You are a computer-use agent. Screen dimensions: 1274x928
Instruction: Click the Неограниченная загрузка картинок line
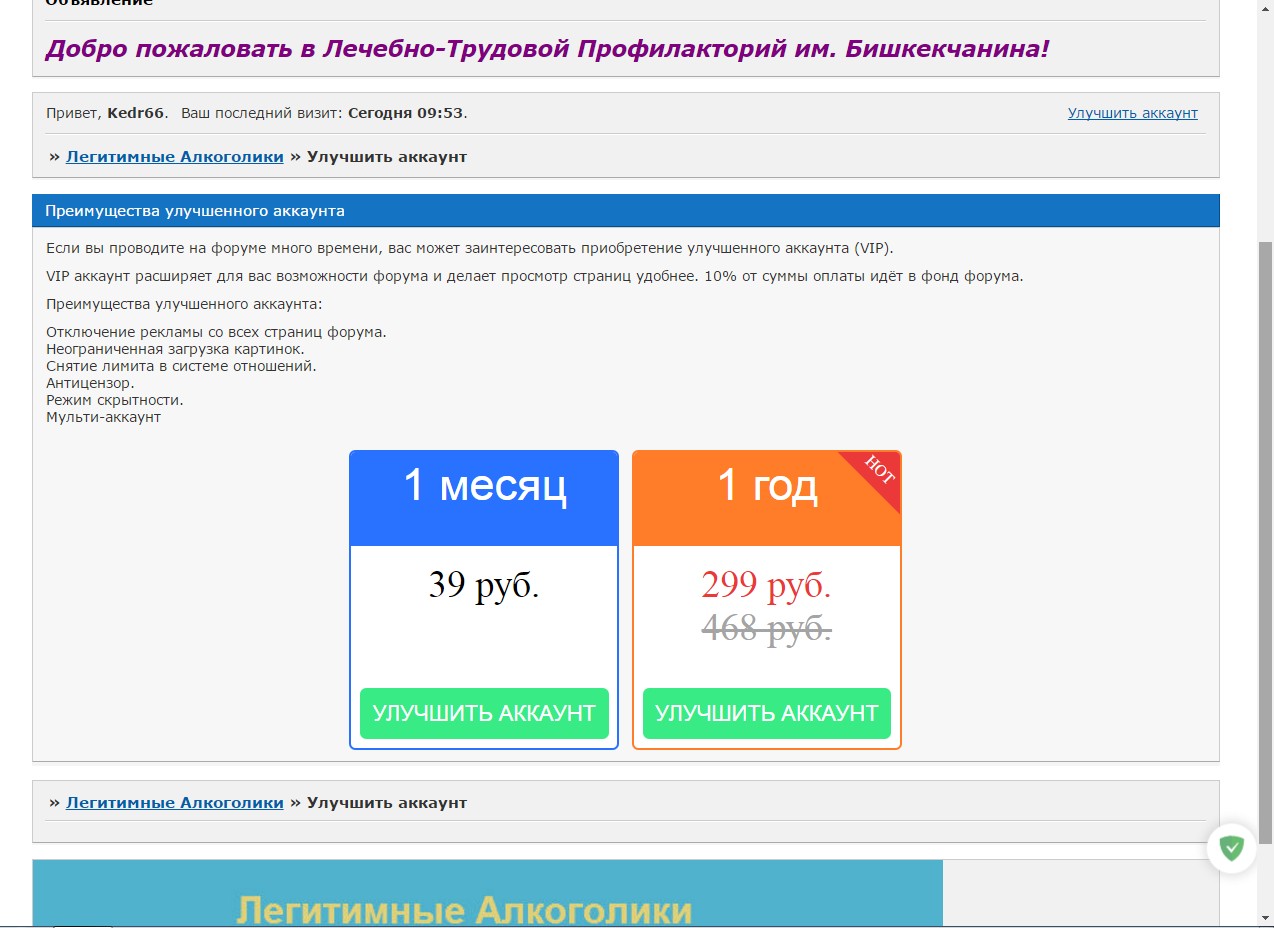click(175, 349)
